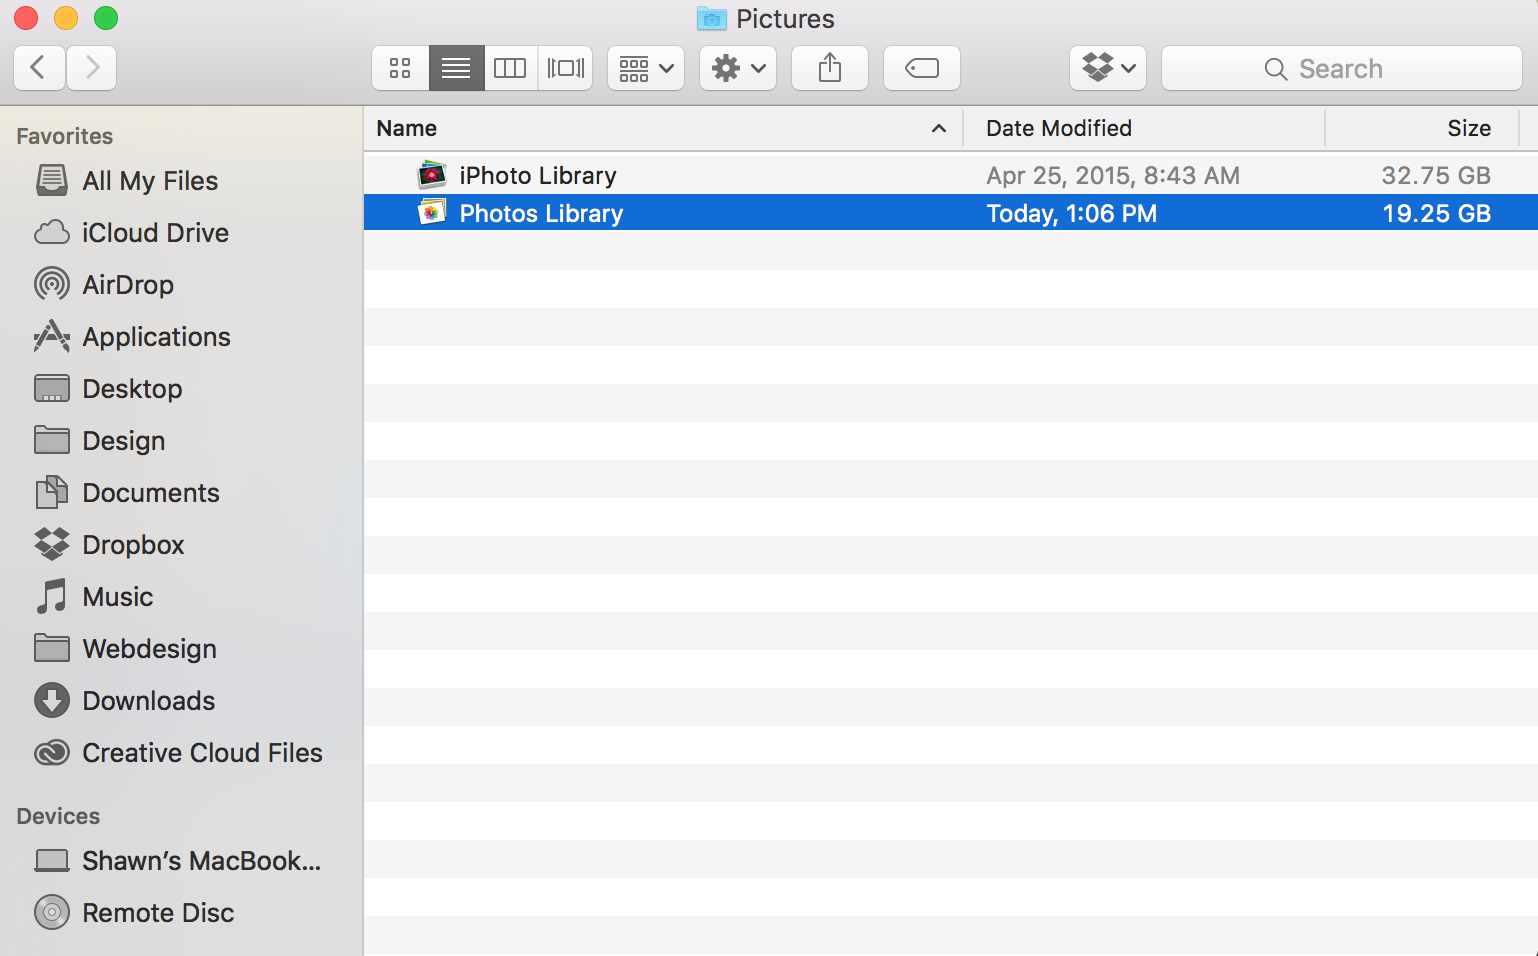Open Desktop in sidebar
The height and width of the screenshot is (956, 1538).
tap(132, 389)
